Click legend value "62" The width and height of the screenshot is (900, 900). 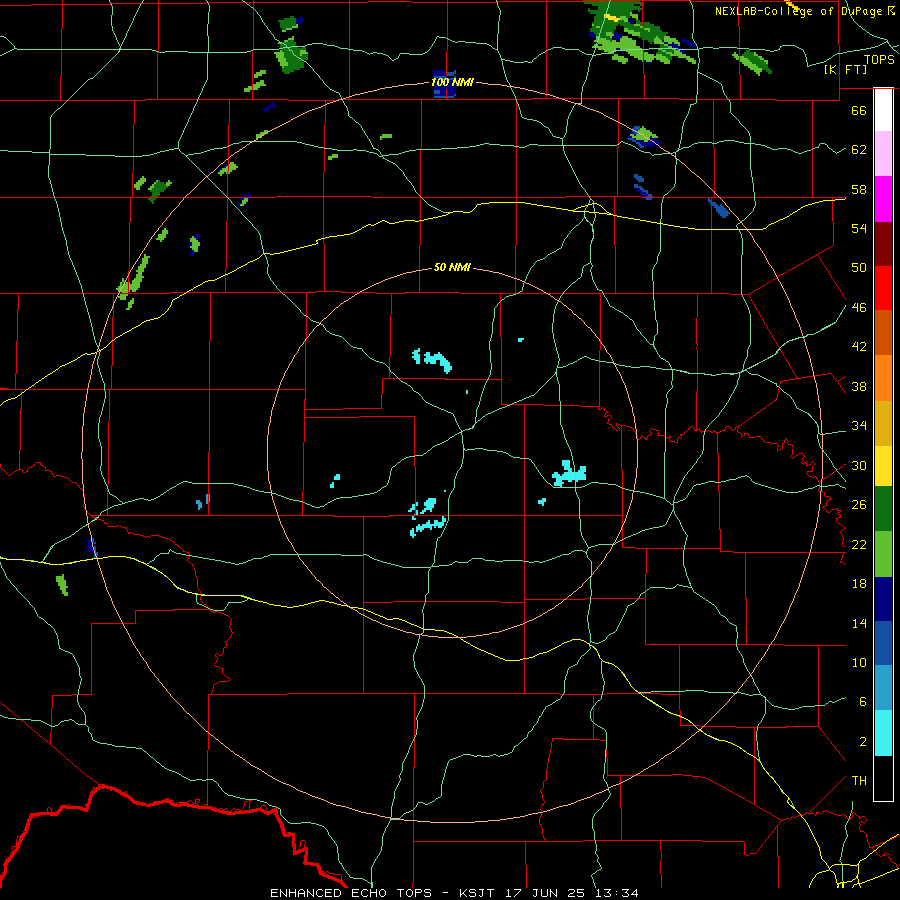click(859, 150)
